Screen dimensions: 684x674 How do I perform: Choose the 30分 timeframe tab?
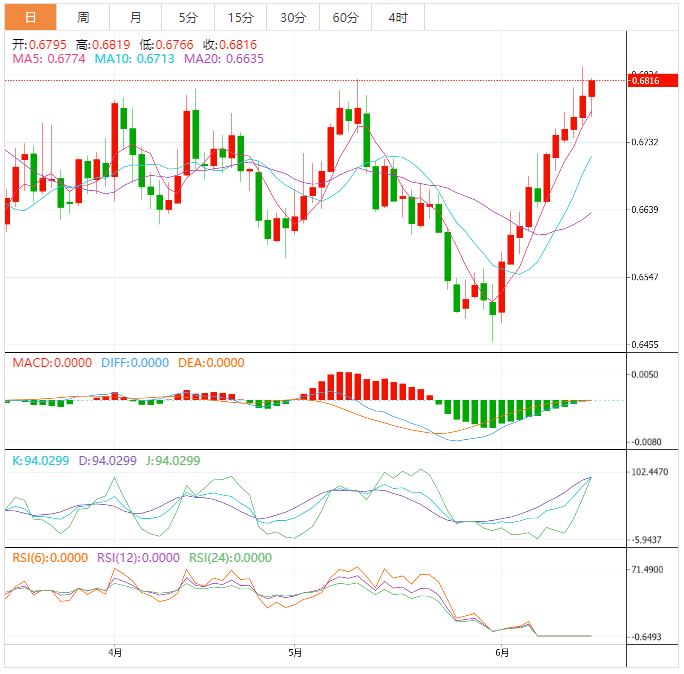tap(293, 18)
